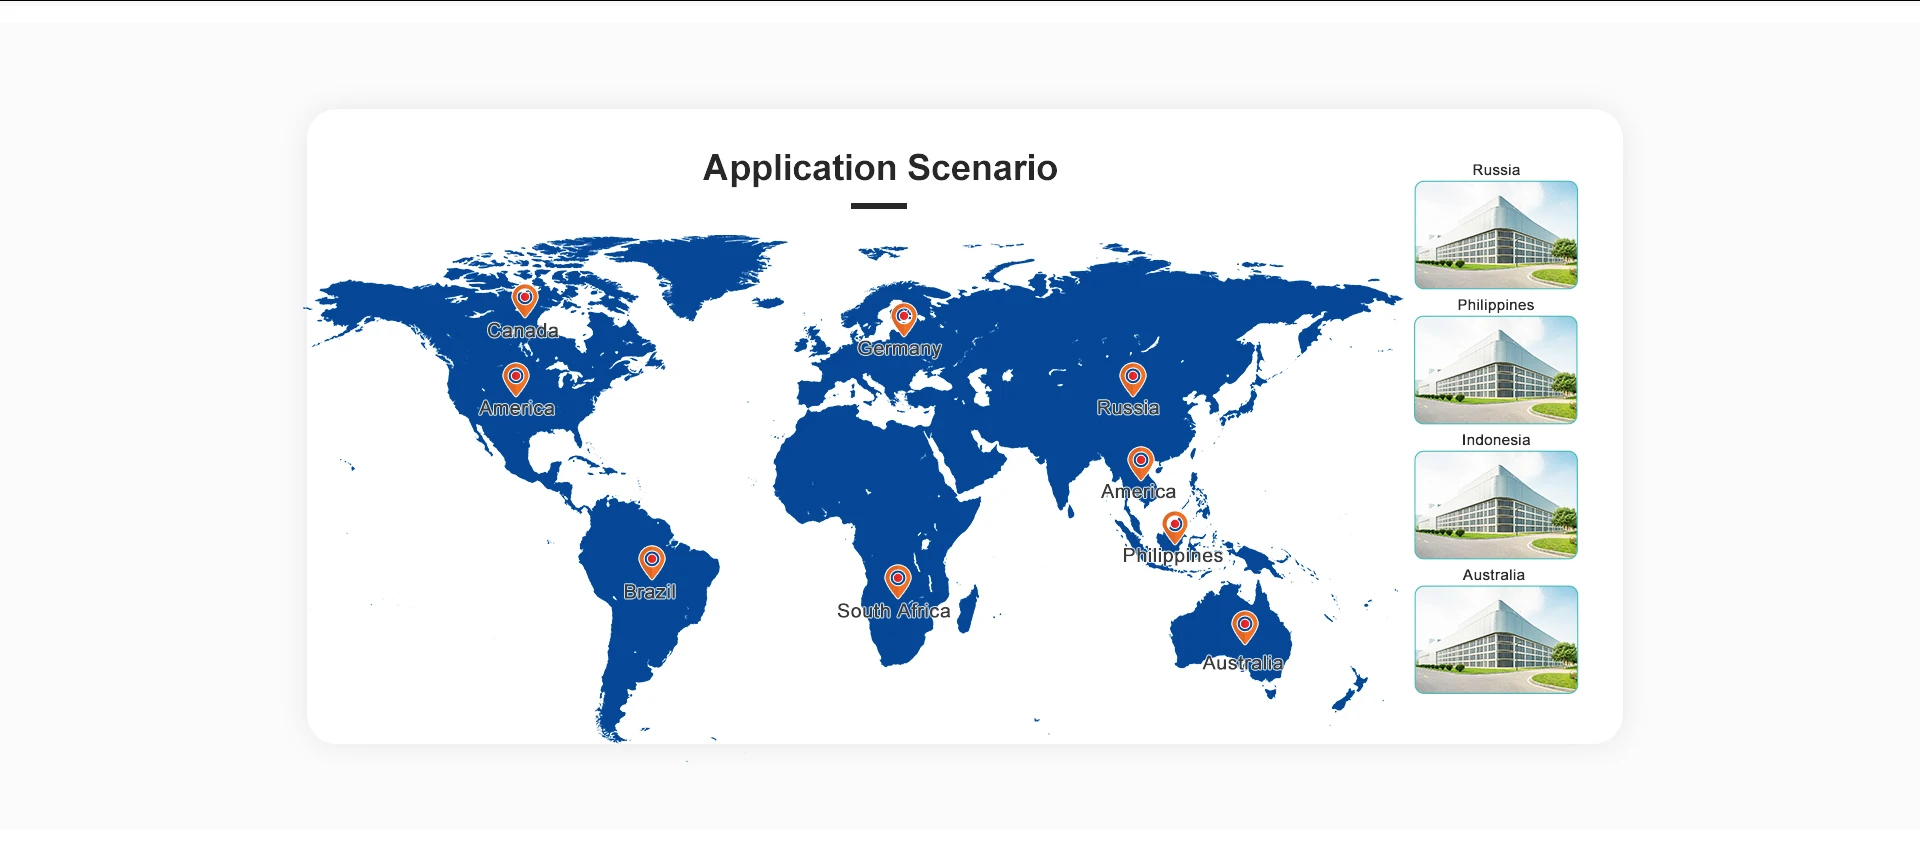Select the Russia pin on the map
This screenshot has width=1920, height=846.
tap(1132, 379)
